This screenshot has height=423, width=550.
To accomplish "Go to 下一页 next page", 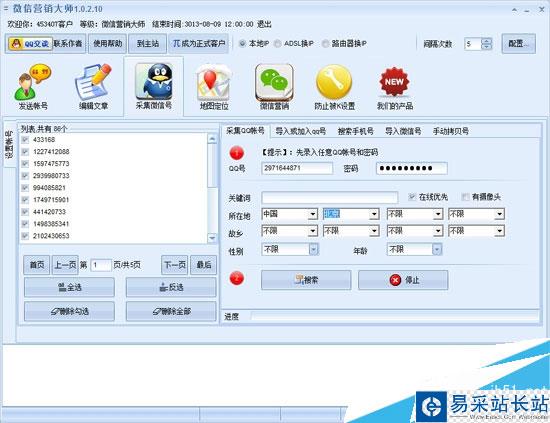I will [x=175, y=265].
